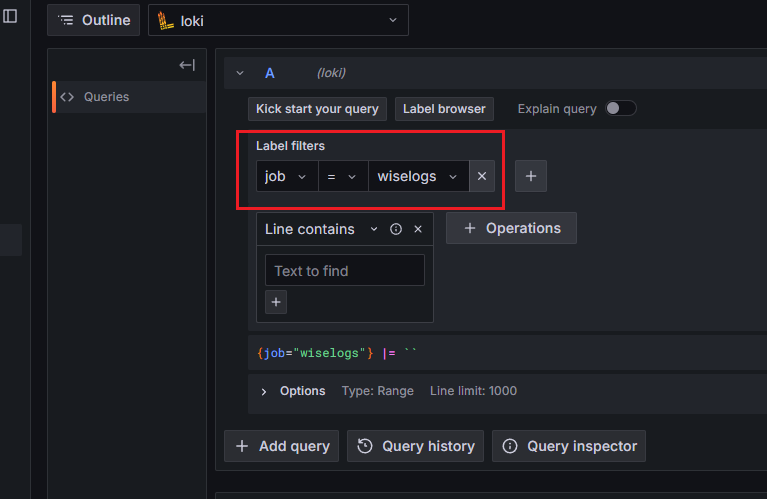
Task: Remove the Line contains operation
Action: tap(418, 229)
